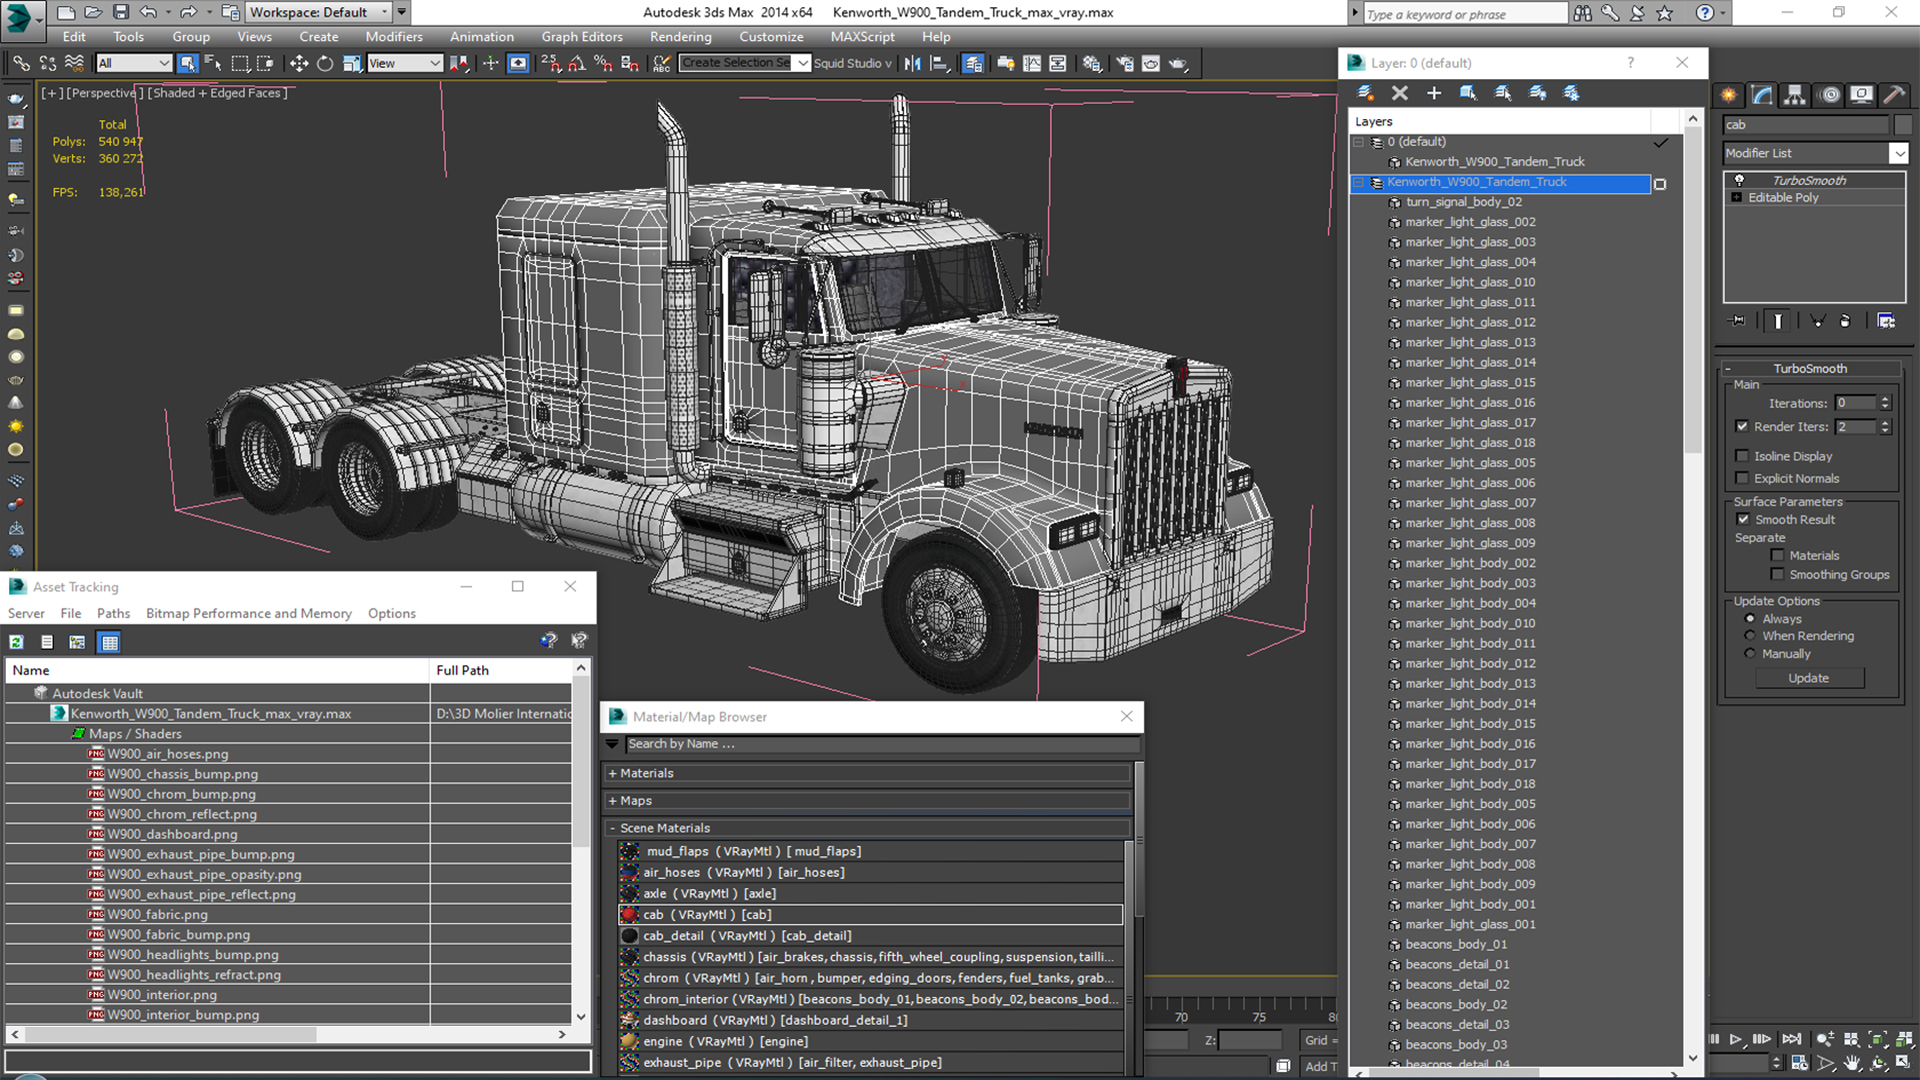Select the When Rendering update option
The width and height of the screenshot is (1920, 1080).
(x=1750, y=636)
